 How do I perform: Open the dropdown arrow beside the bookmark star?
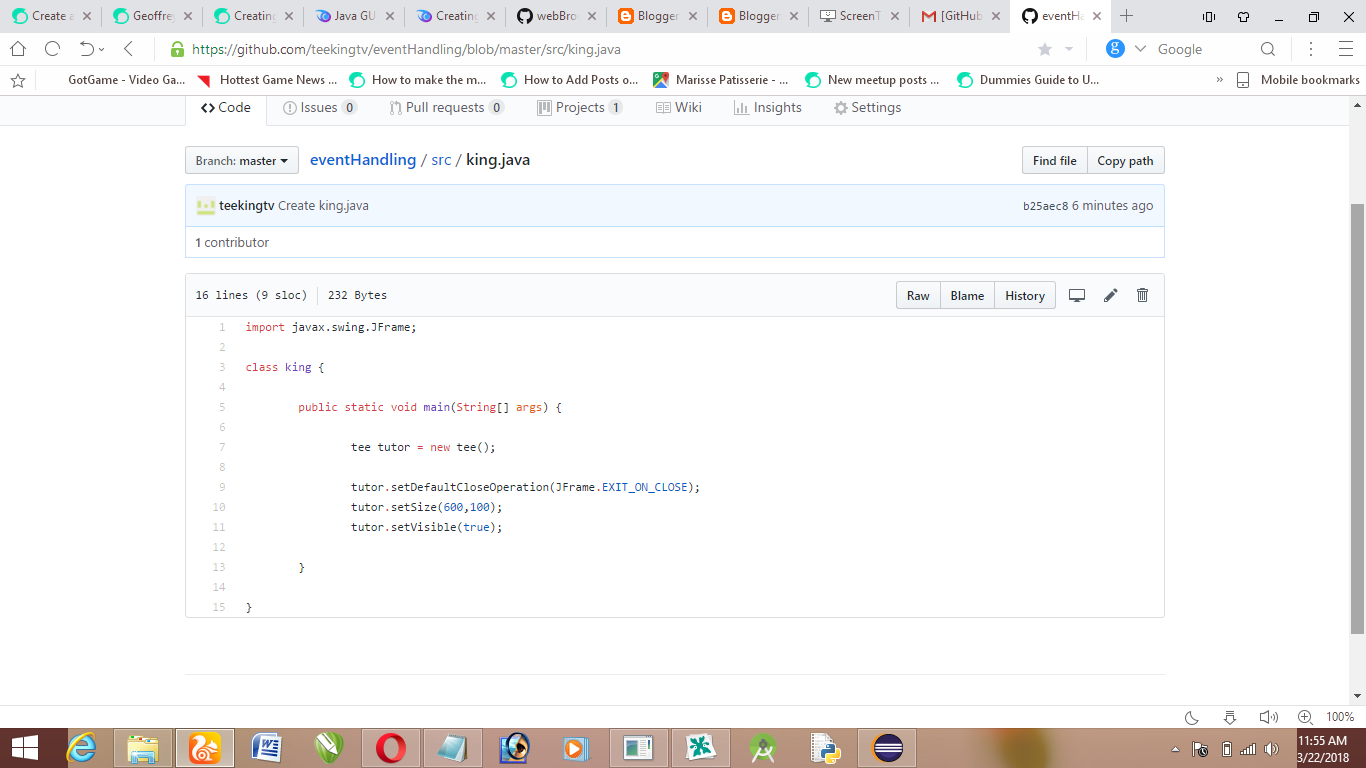pos(1069,49)
